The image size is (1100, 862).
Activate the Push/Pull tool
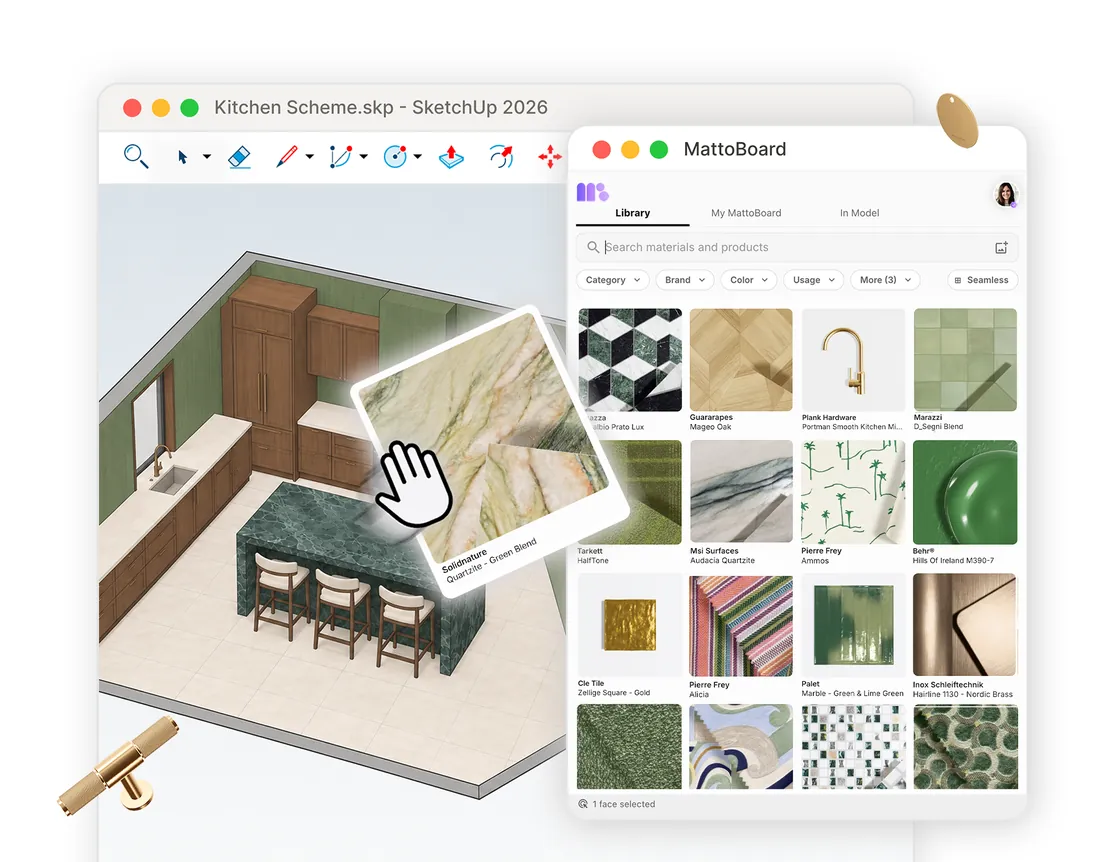[x=451, y=156]
